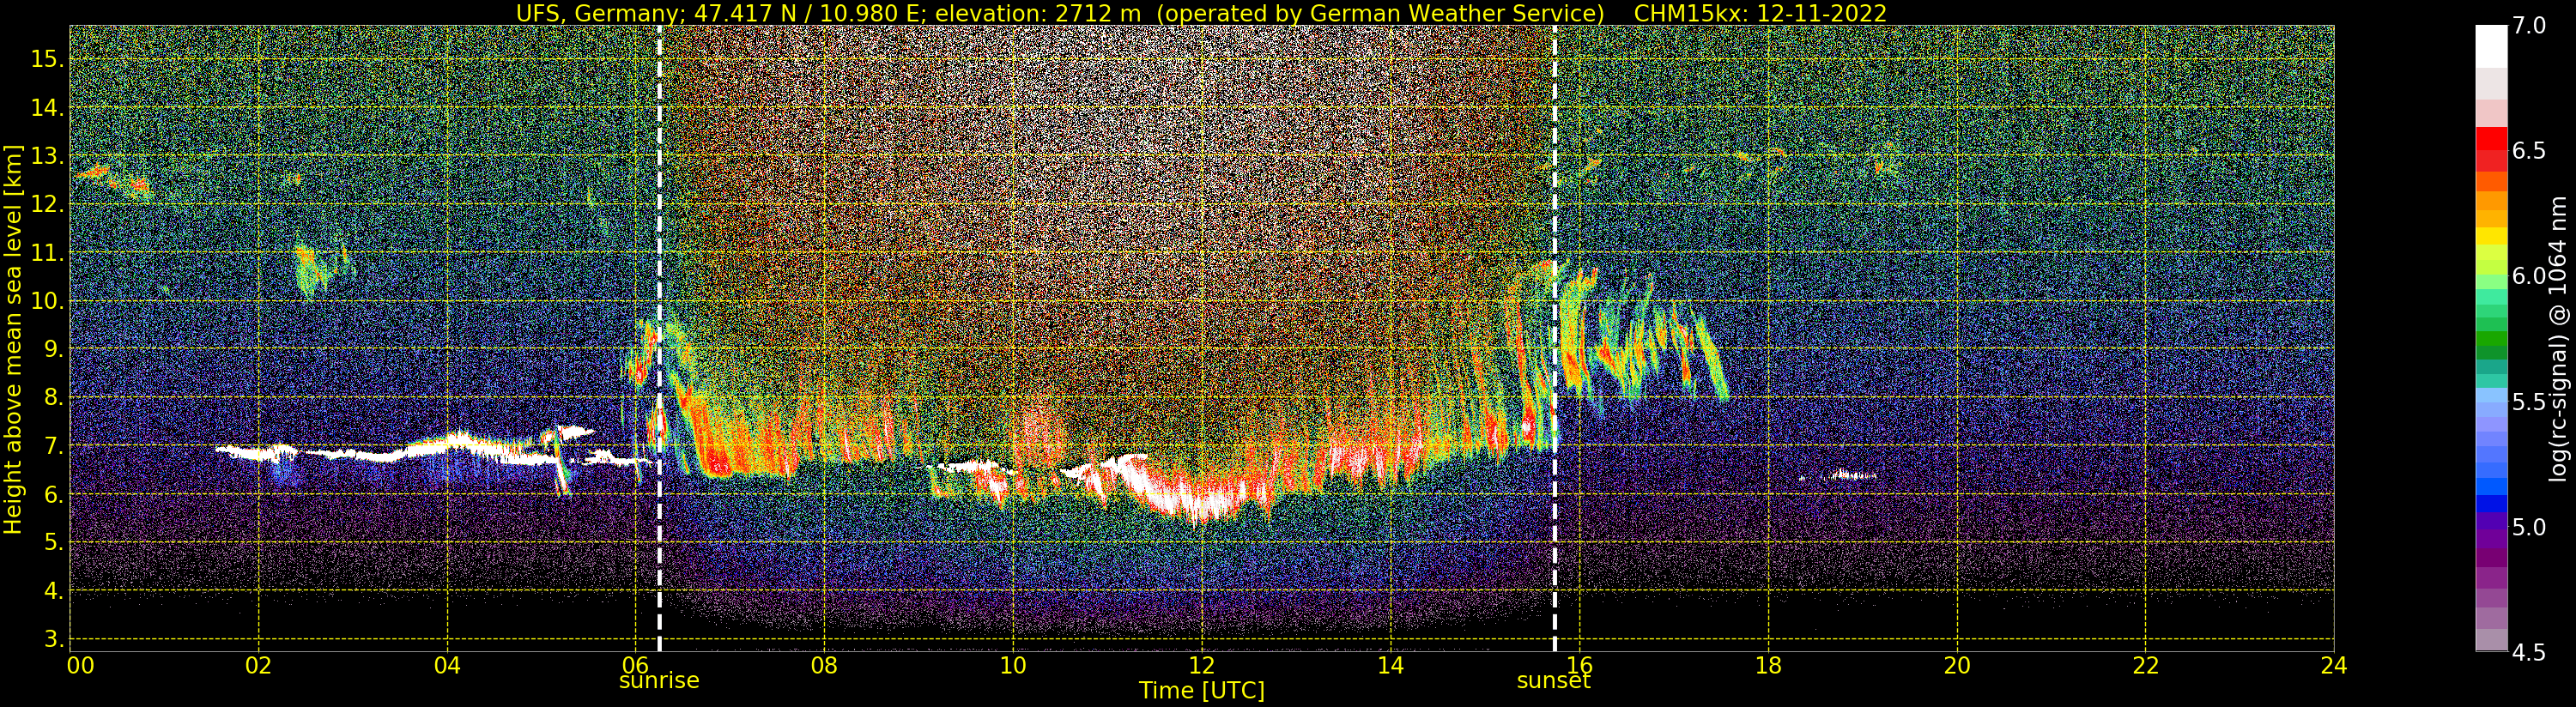2576x707 pixels.
Task: Click the time tick '20'
Action: click(1956, 665)
